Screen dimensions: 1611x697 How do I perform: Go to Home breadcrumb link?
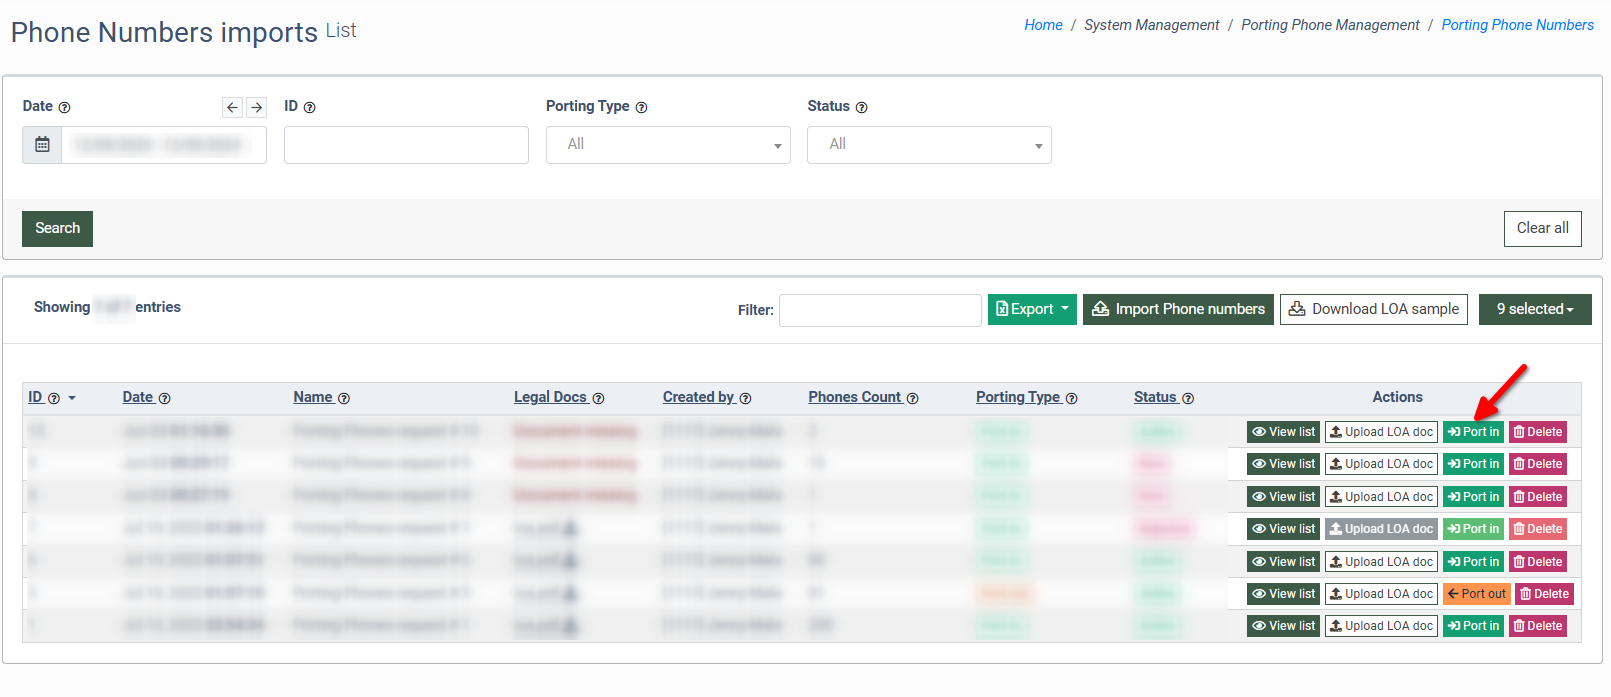point(1043,25)
